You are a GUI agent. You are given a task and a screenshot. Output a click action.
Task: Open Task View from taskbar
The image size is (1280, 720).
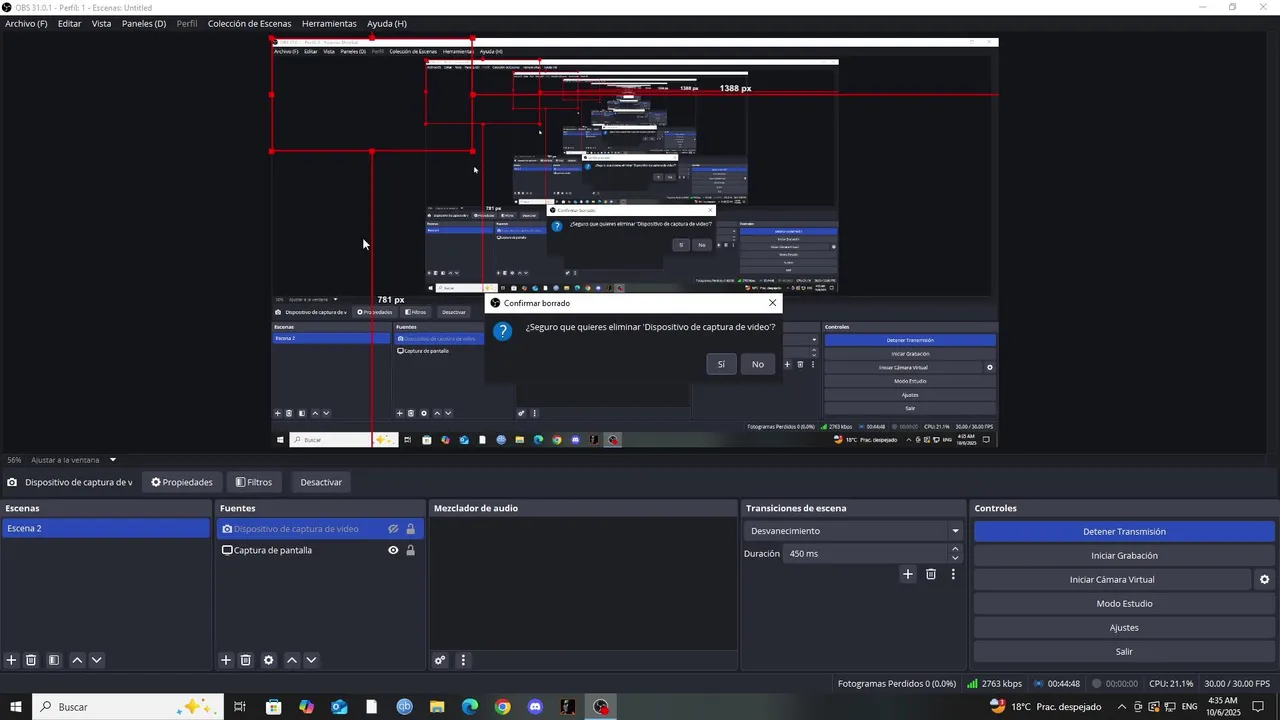click(x=240, y=707)
